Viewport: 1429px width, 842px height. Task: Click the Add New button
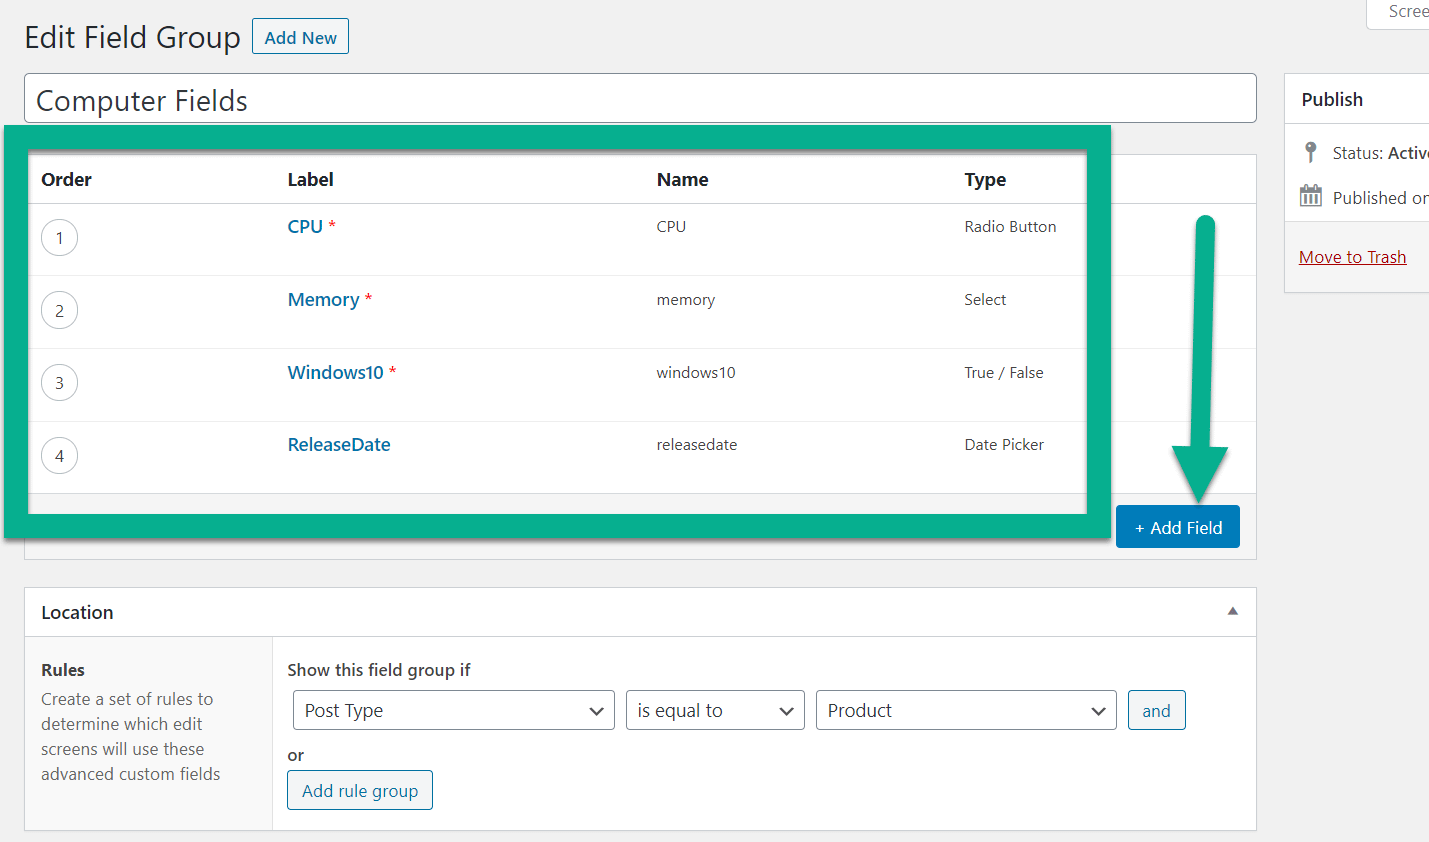click(300, 36)
